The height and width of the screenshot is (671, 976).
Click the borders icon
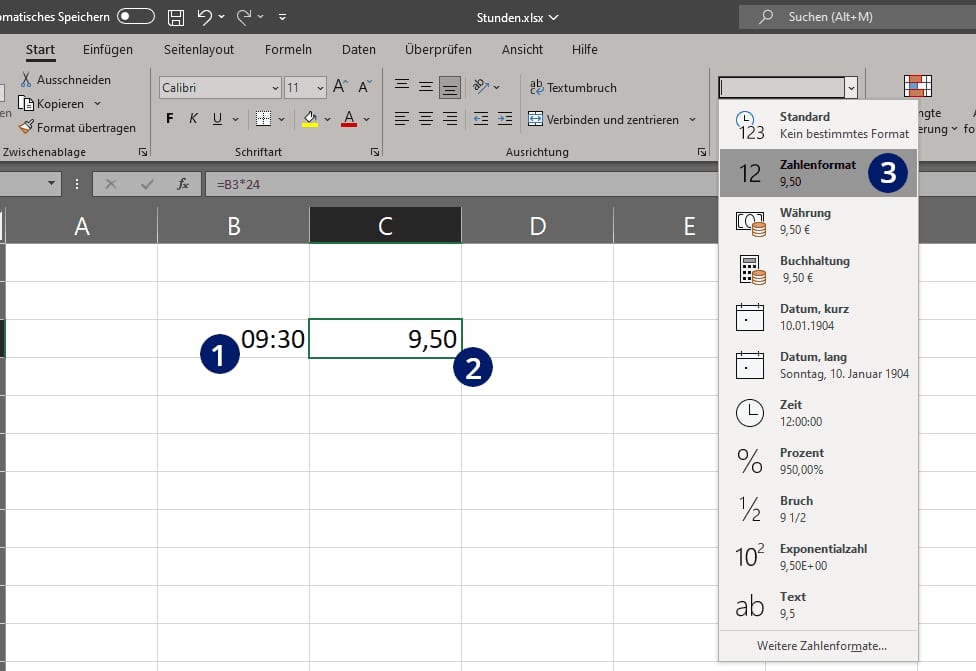coord(263,118)
